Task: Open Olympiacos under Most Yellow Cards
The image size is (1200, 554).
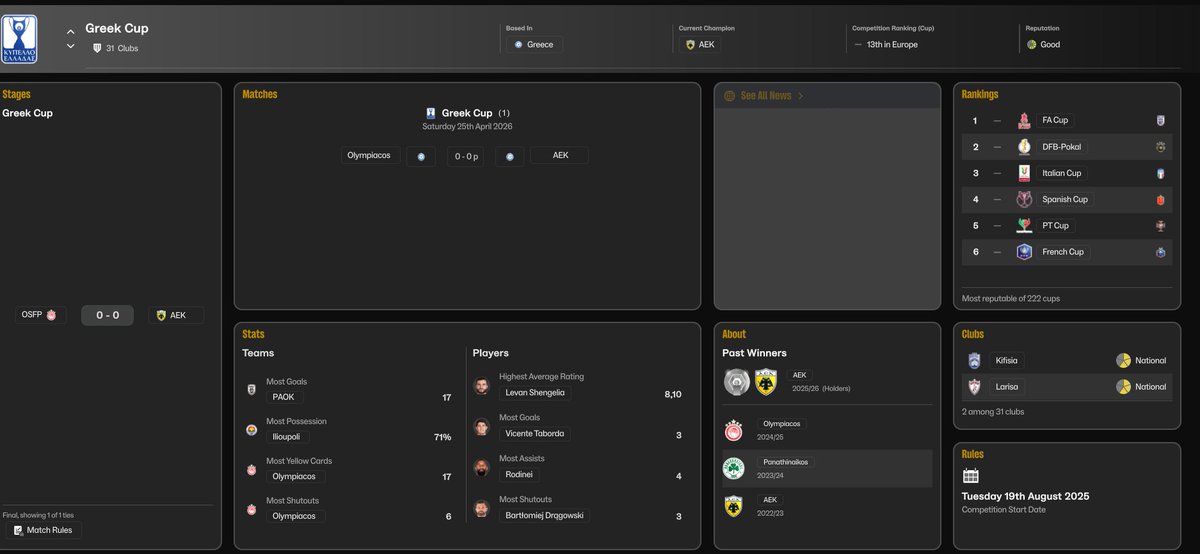Action: 294,476
